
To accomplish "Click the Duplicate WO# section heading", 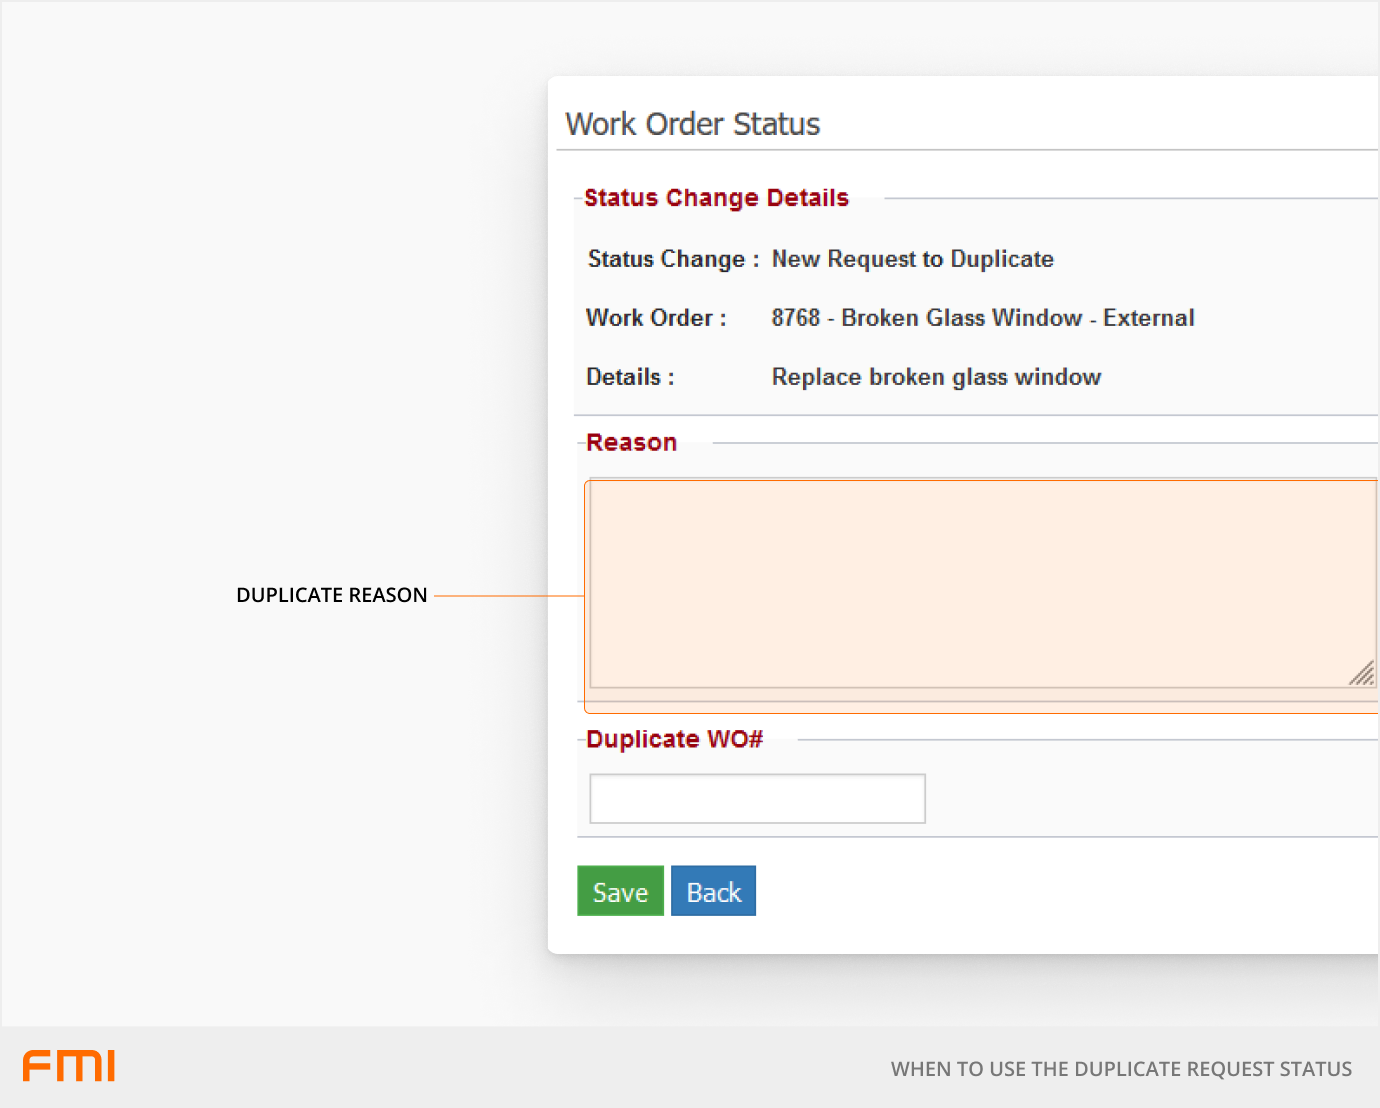I will [674, 739].
